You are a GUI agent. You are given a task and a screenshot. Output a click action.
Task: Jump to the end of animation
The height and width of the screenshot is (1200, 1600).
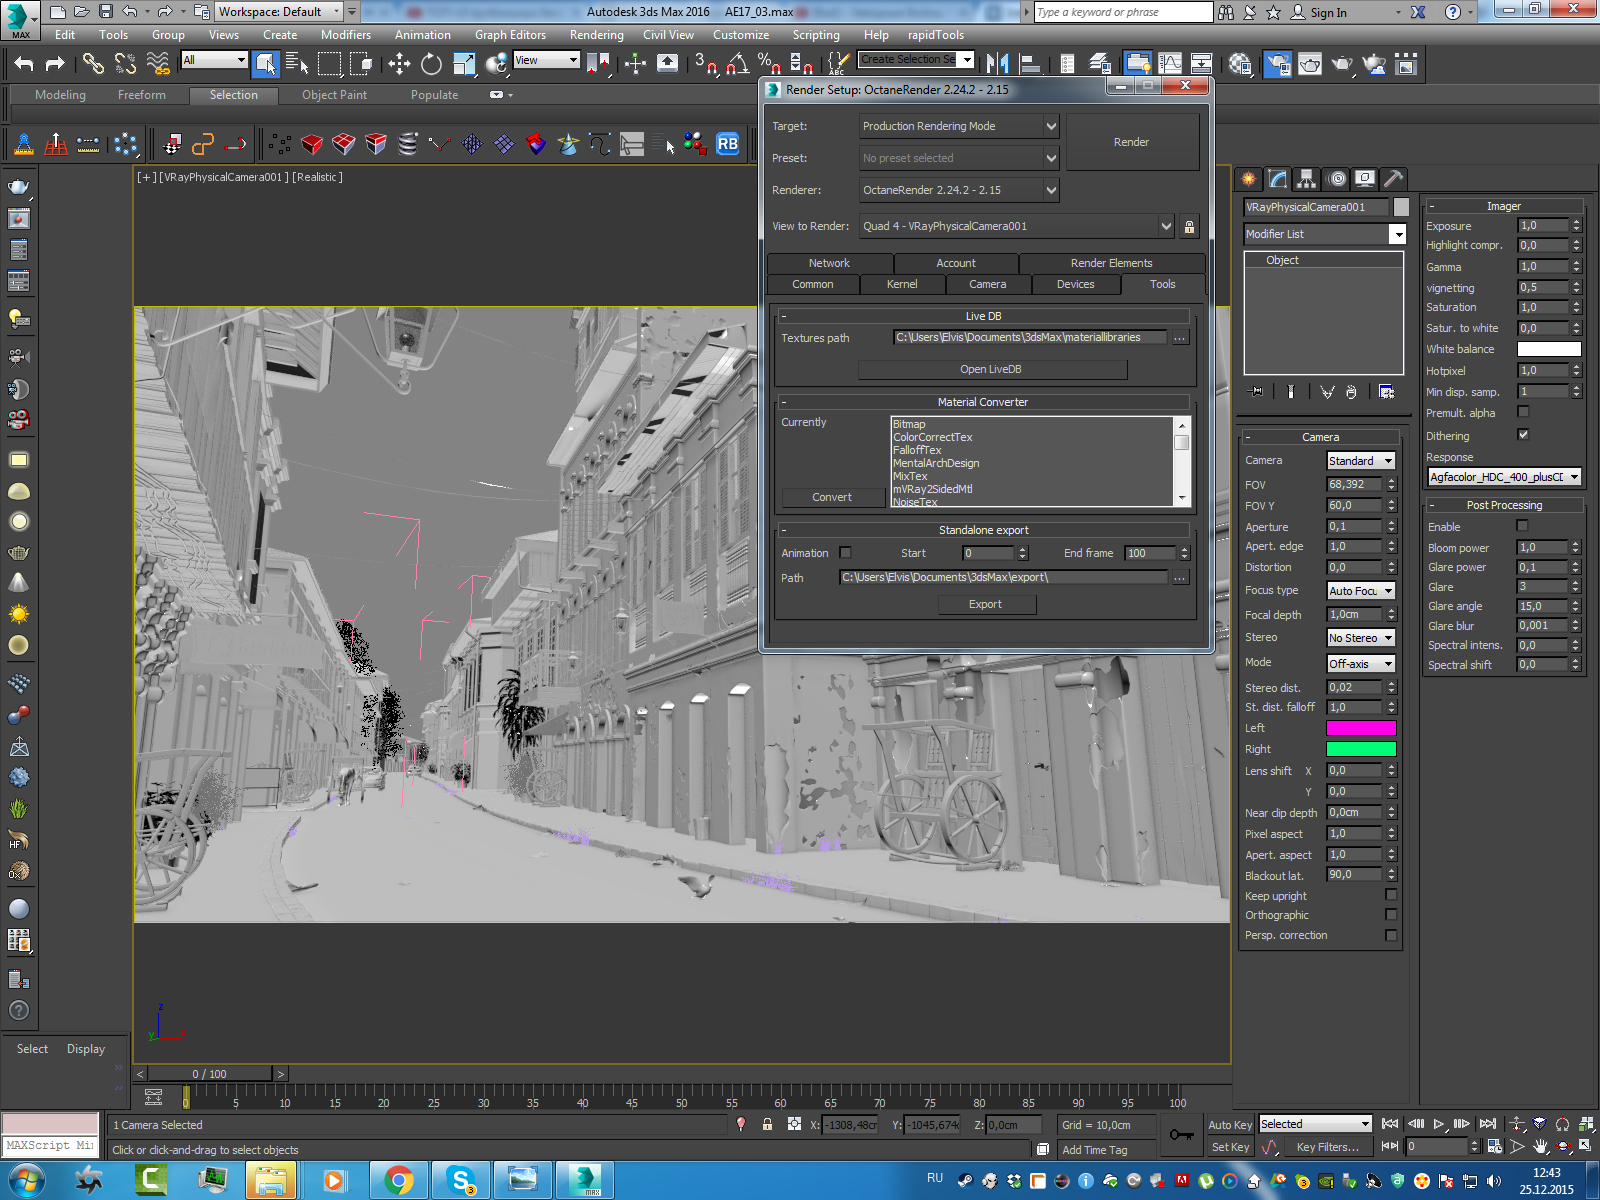pos(1488,1124)
